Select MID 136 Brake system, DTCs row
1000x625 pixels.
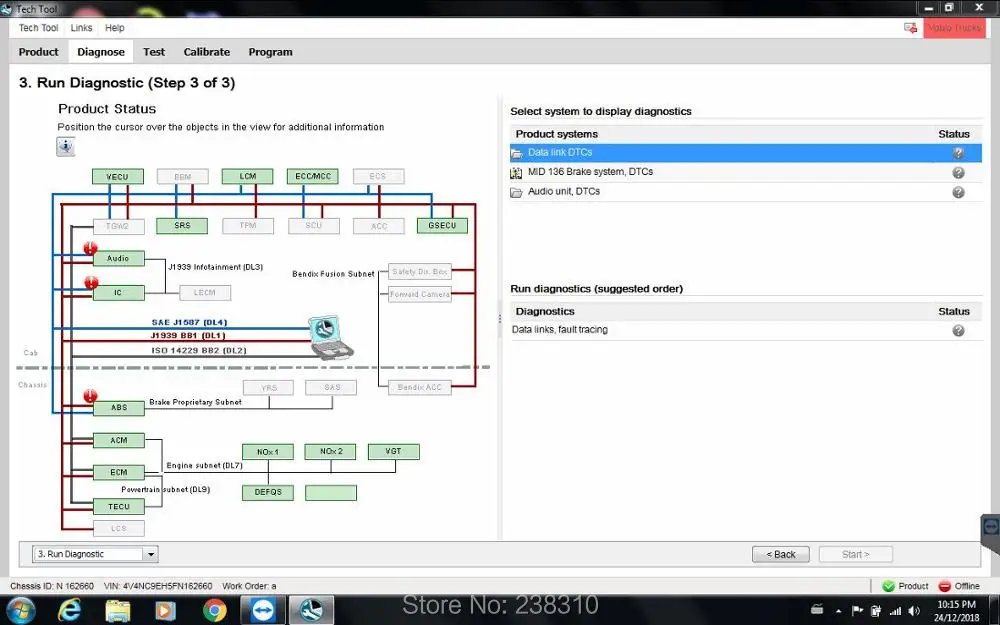tap(746, 173)
